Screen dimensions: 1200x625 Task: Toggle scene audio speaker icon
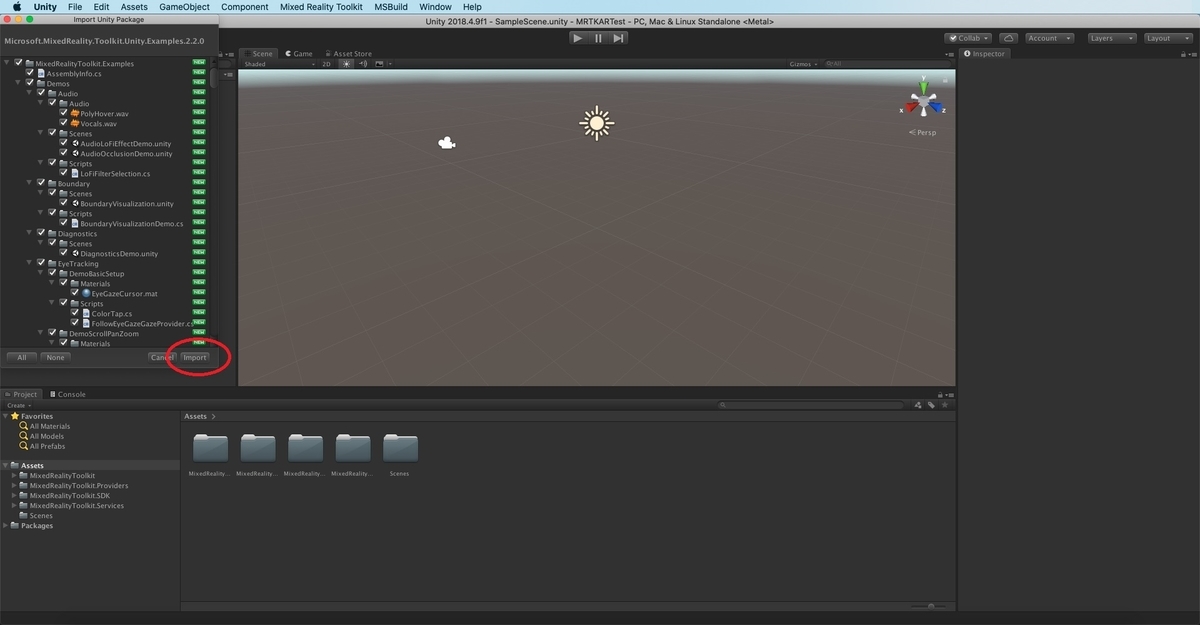(363, 64)
